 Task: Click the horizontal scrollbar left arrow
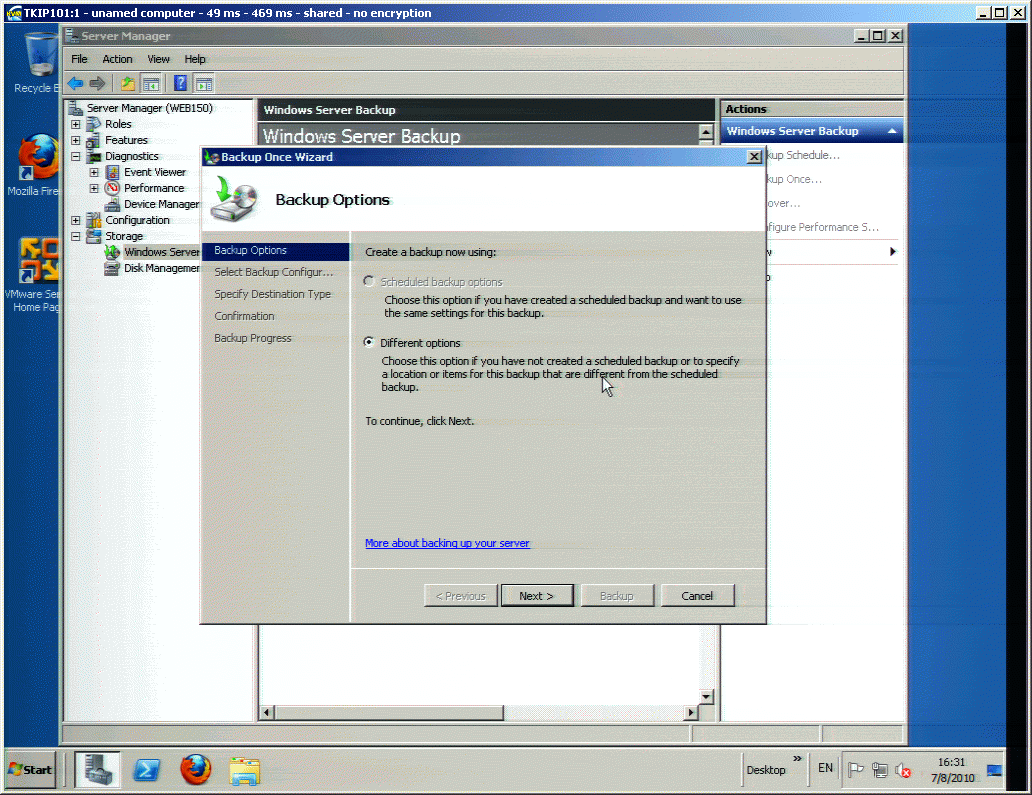(267, 712)
